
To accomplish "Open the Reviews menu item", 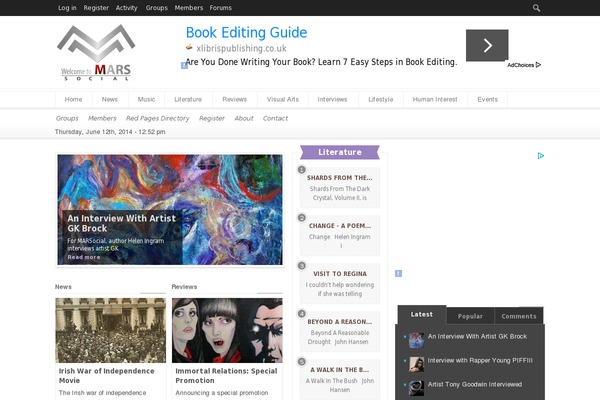I will pos(235,100).
